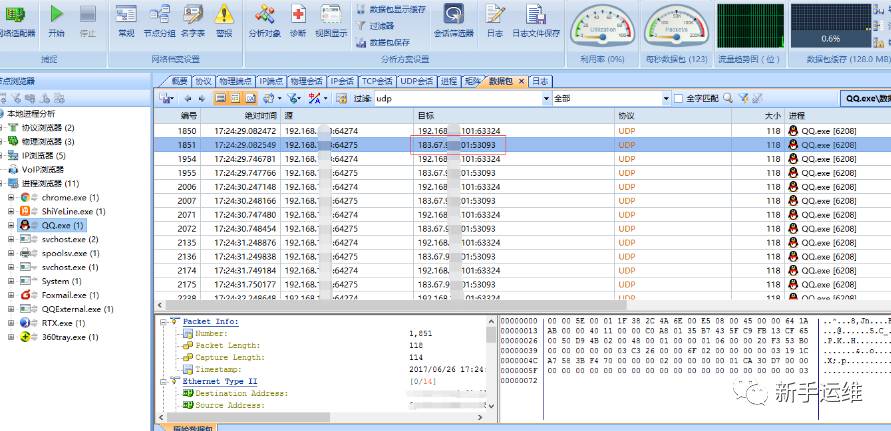Start capture with the 开始 play button
Viewport: 891px width, 431px height.
click(56, 21)
